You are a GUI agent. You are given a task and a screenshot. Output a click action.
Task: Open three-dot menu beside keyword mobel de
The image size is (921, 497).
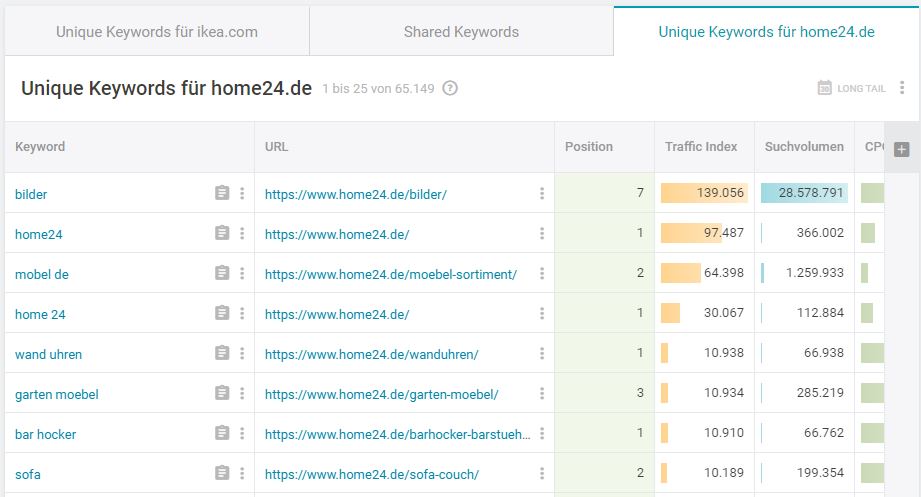pyautogui.click(x=242, y=273)
